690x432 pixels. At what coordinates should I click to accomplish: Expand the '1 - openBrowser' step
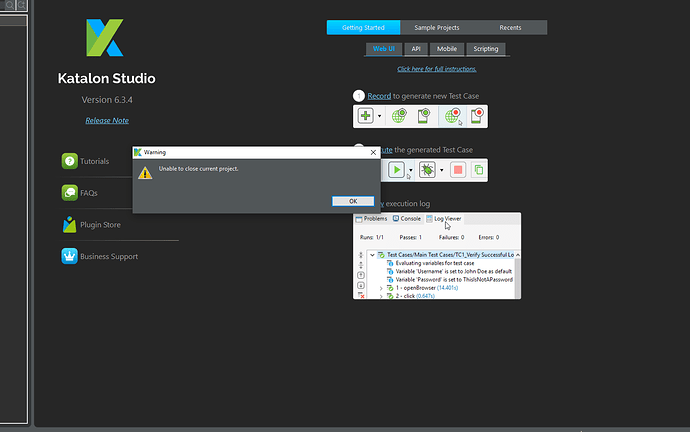pyautogui.click(x=381, y=288)
